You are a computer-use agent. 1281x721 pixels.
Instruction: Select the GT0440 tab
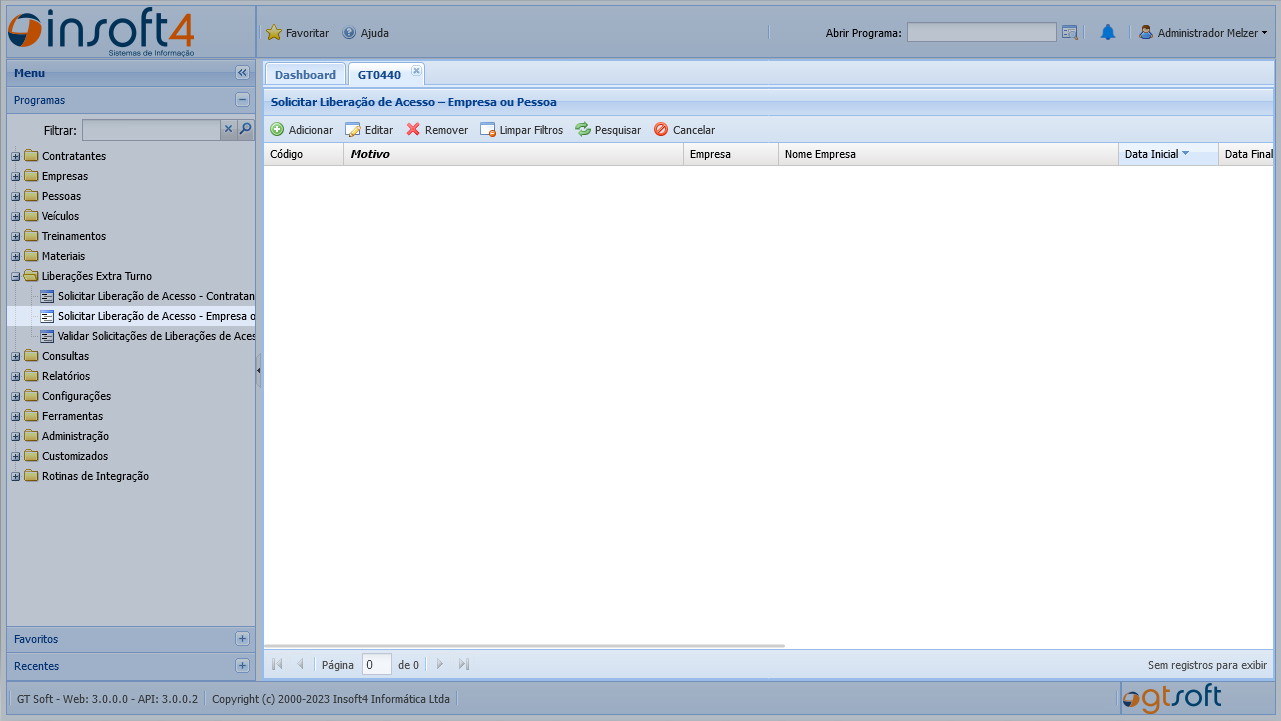[x=379, y=75]
